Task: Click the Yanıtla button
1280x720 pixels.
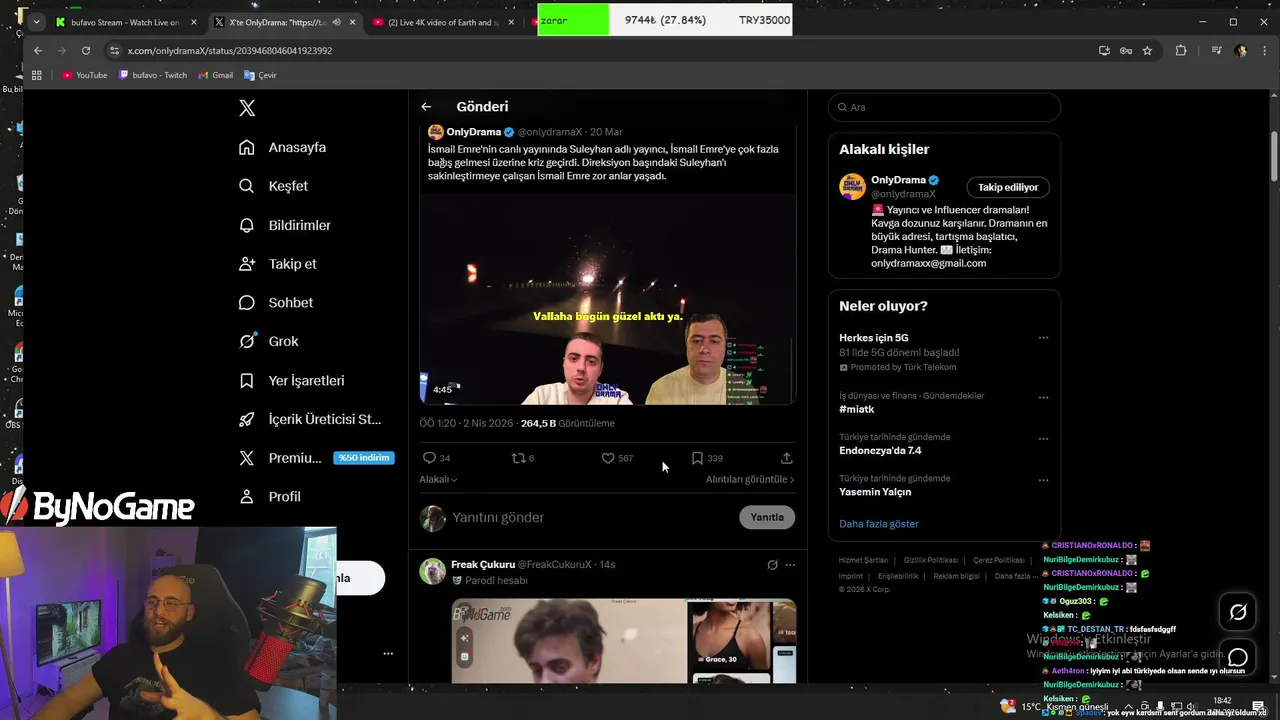Action: (767, 517)
